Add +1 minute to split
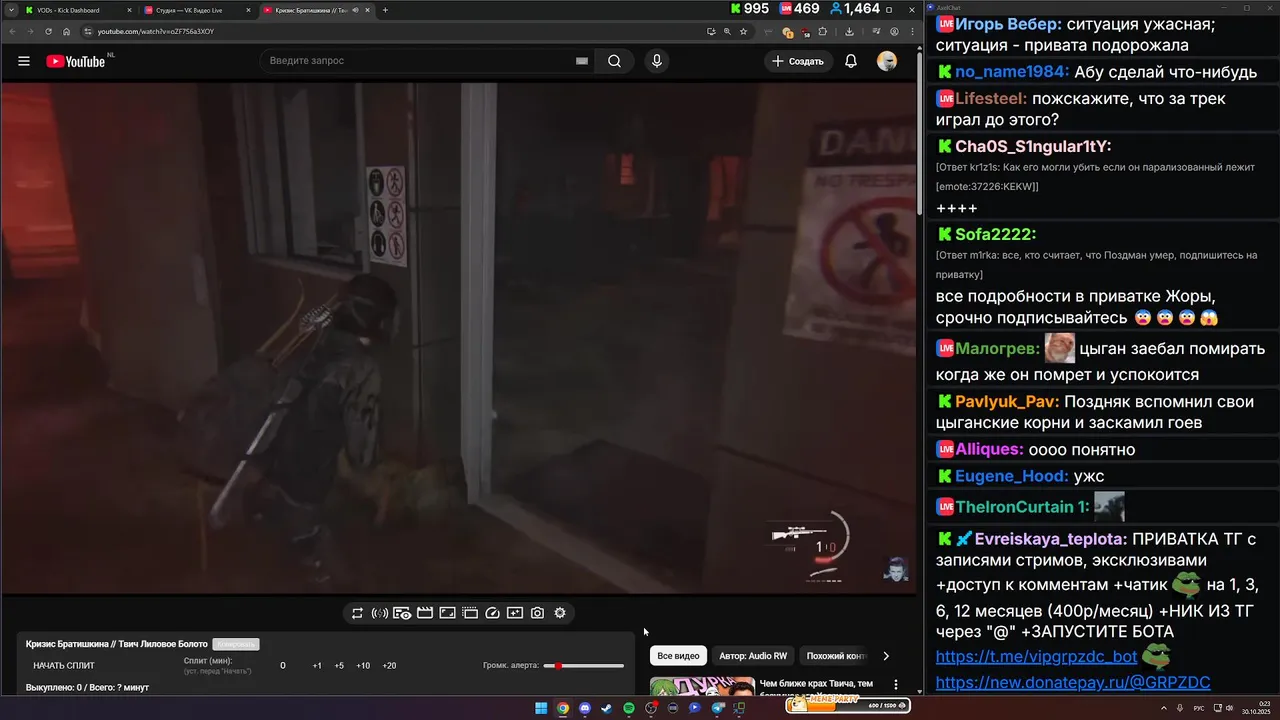 pos(317,666)
